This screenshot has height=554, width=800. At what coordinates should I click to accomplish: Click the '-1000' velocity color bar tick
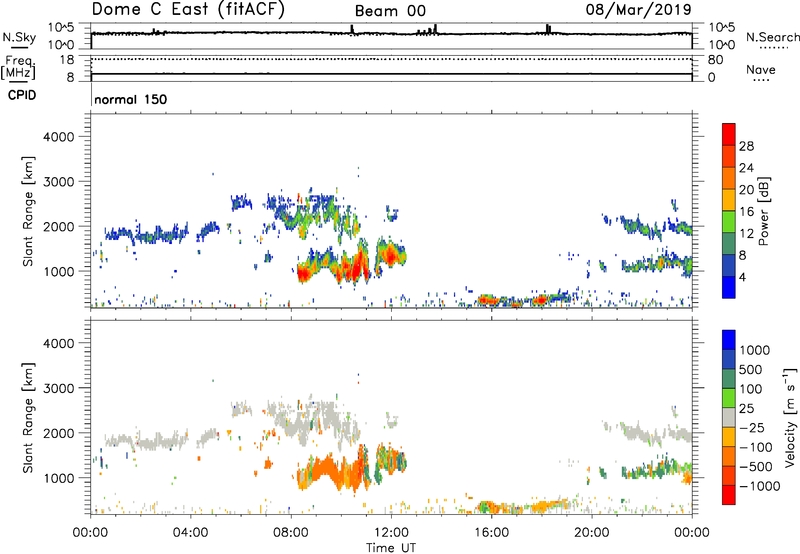point(760,486)
